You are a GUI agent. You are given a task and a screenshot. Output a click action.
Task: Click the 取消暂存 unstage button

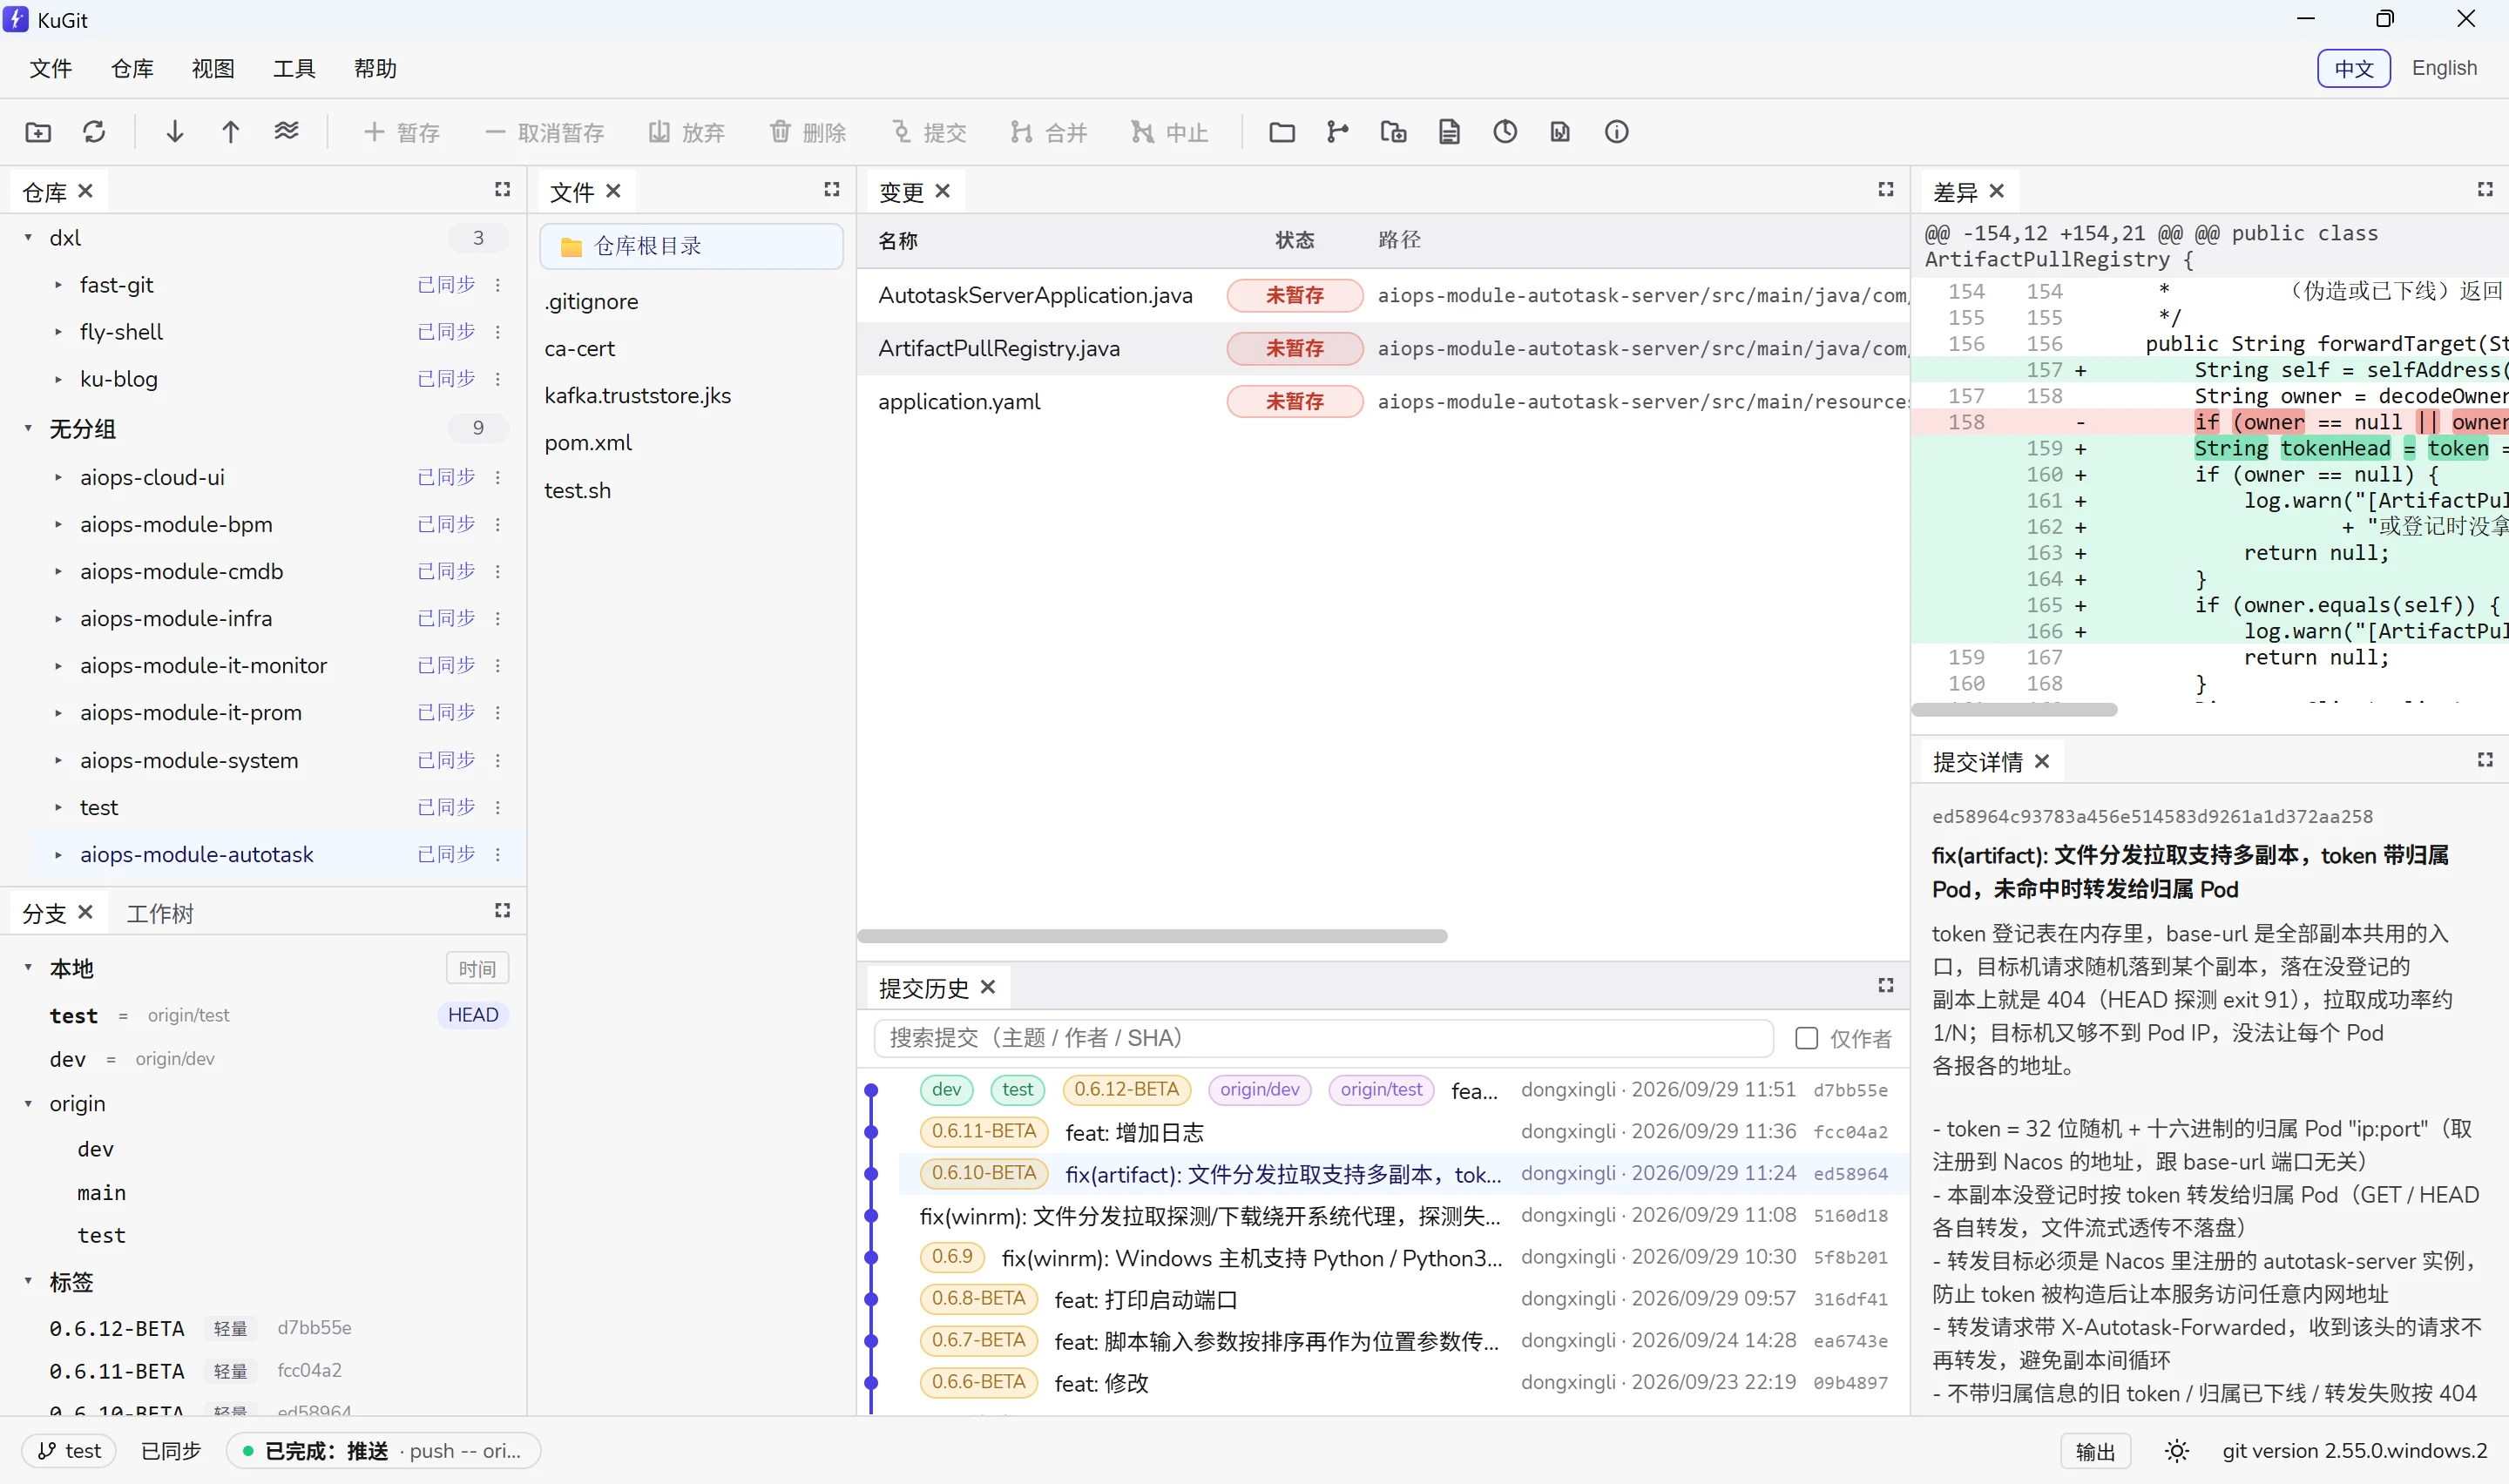coord(545,132)
